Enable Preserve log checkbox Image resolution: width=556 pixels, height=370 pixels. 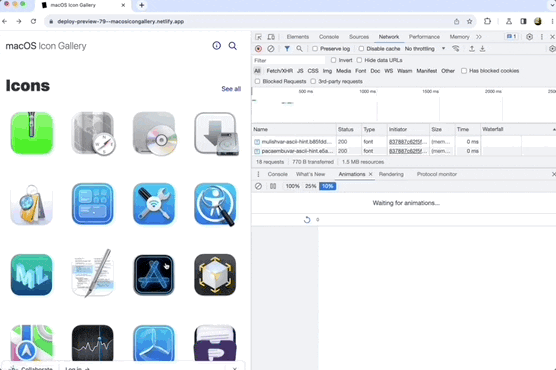315,49
